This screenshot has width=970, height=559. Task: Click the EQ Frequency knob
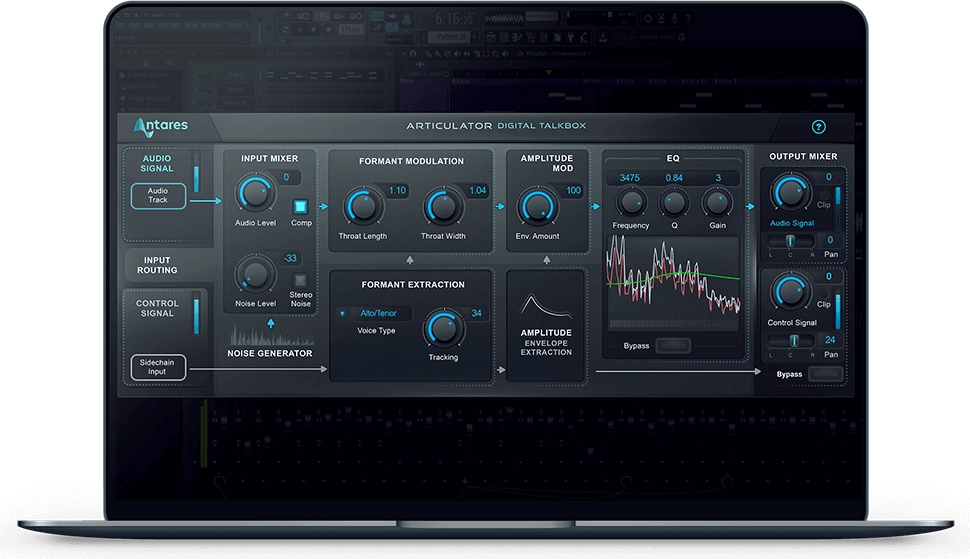(630, 202)
